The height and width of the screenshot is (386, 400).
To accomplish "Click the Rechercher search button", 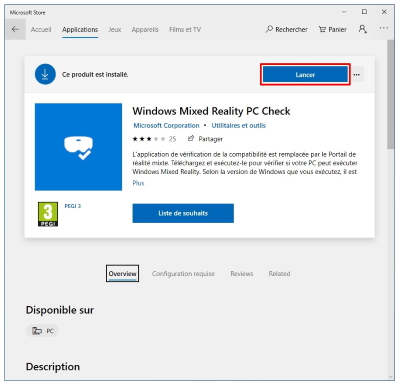I will tap(287, 29).
